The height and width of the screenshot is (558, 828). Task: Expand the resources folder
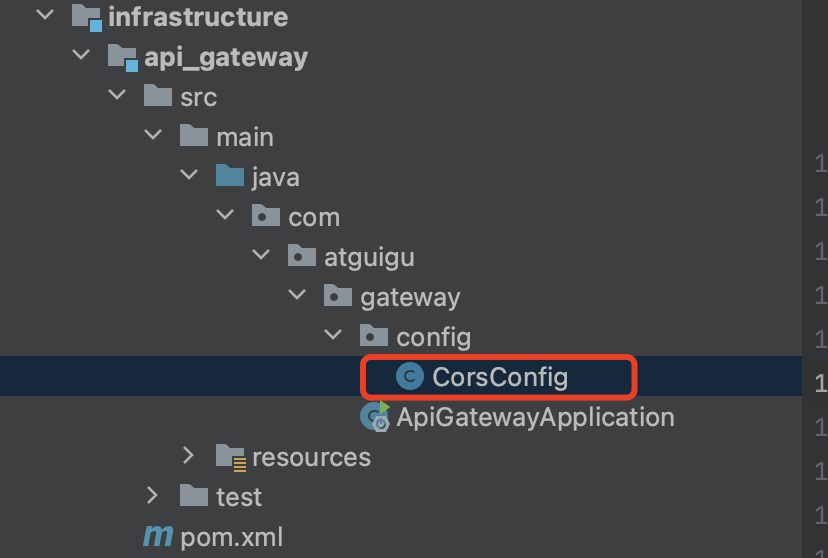[189, 457]
